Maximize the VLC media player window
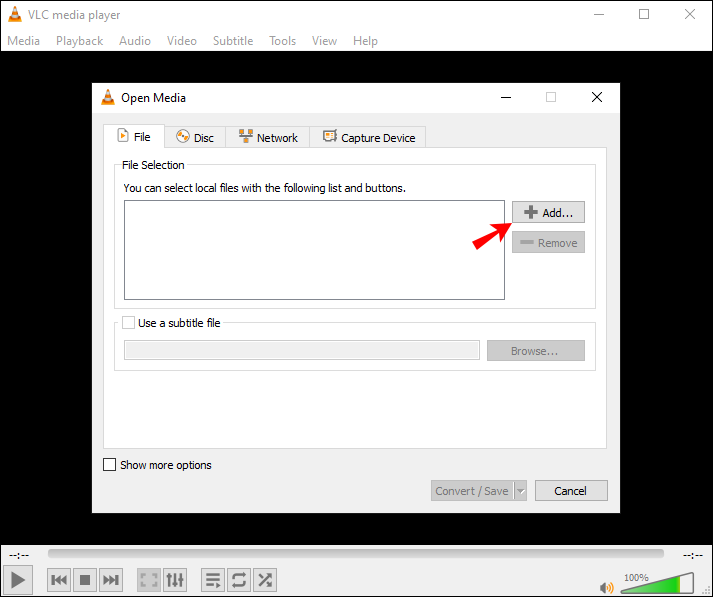Image resolution: width=713 pixels, height=597 pixels. point(644,14)
